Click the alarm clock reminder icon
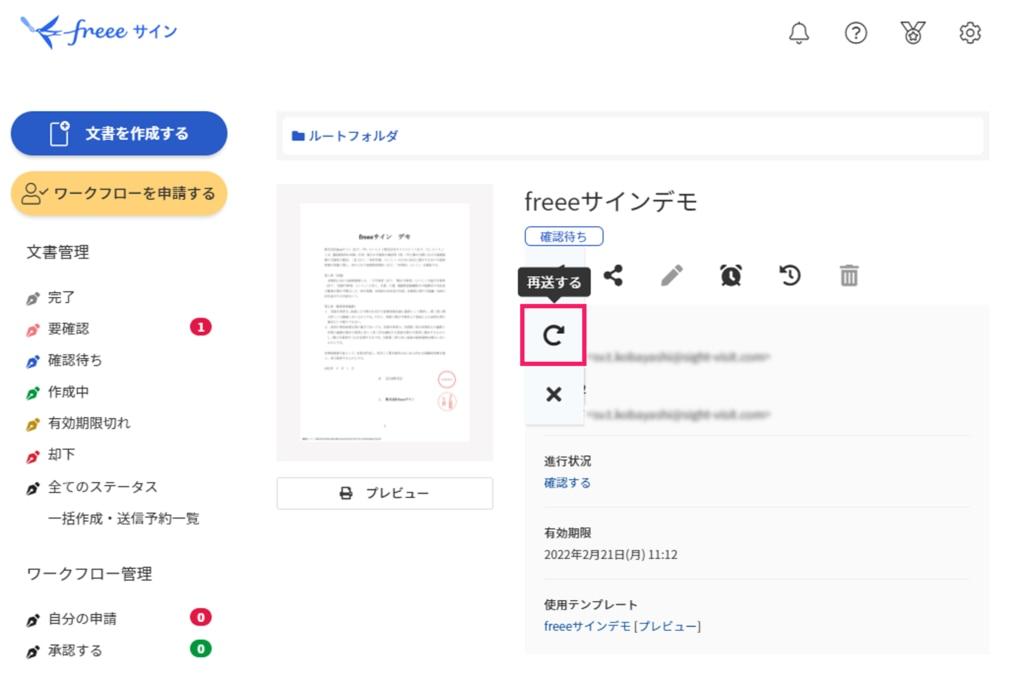 coord(731,275)
